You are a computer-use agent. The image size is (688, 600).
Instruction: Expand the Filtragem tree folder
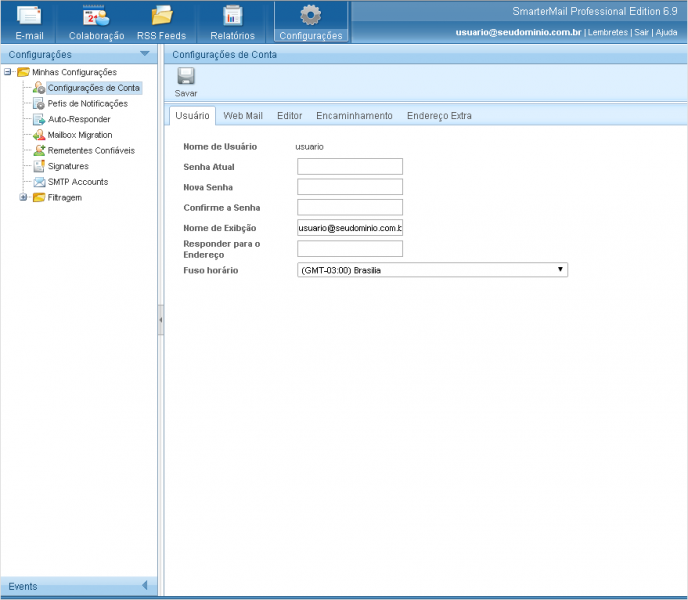click(x=24, y=198)
